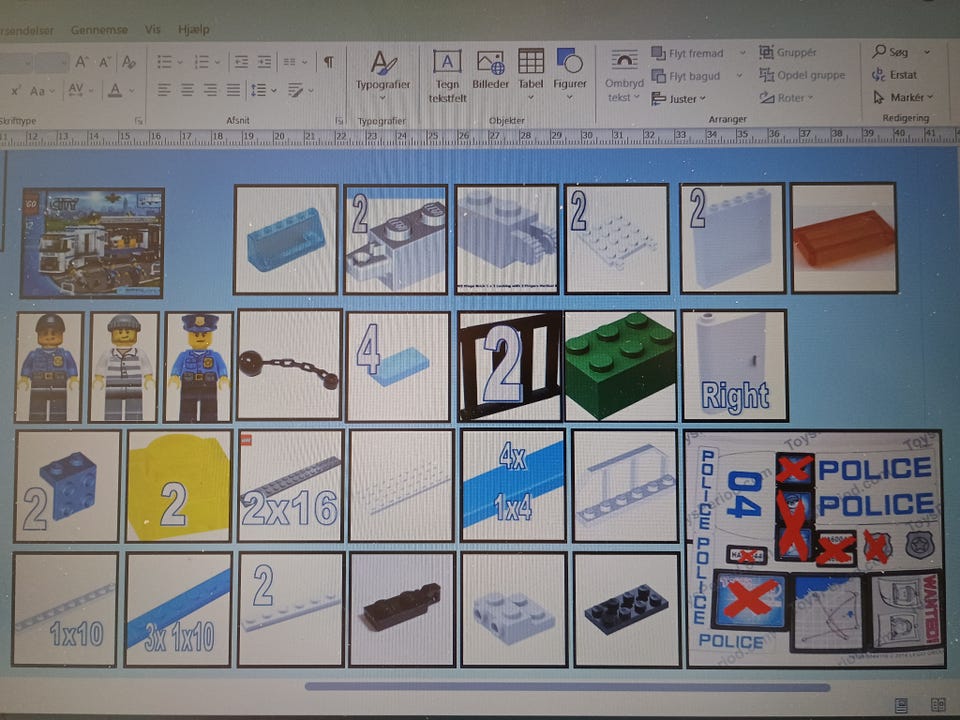Expand the bullet list style dropdown
This screenshot has height=720, width=960.
coord(179,62)
